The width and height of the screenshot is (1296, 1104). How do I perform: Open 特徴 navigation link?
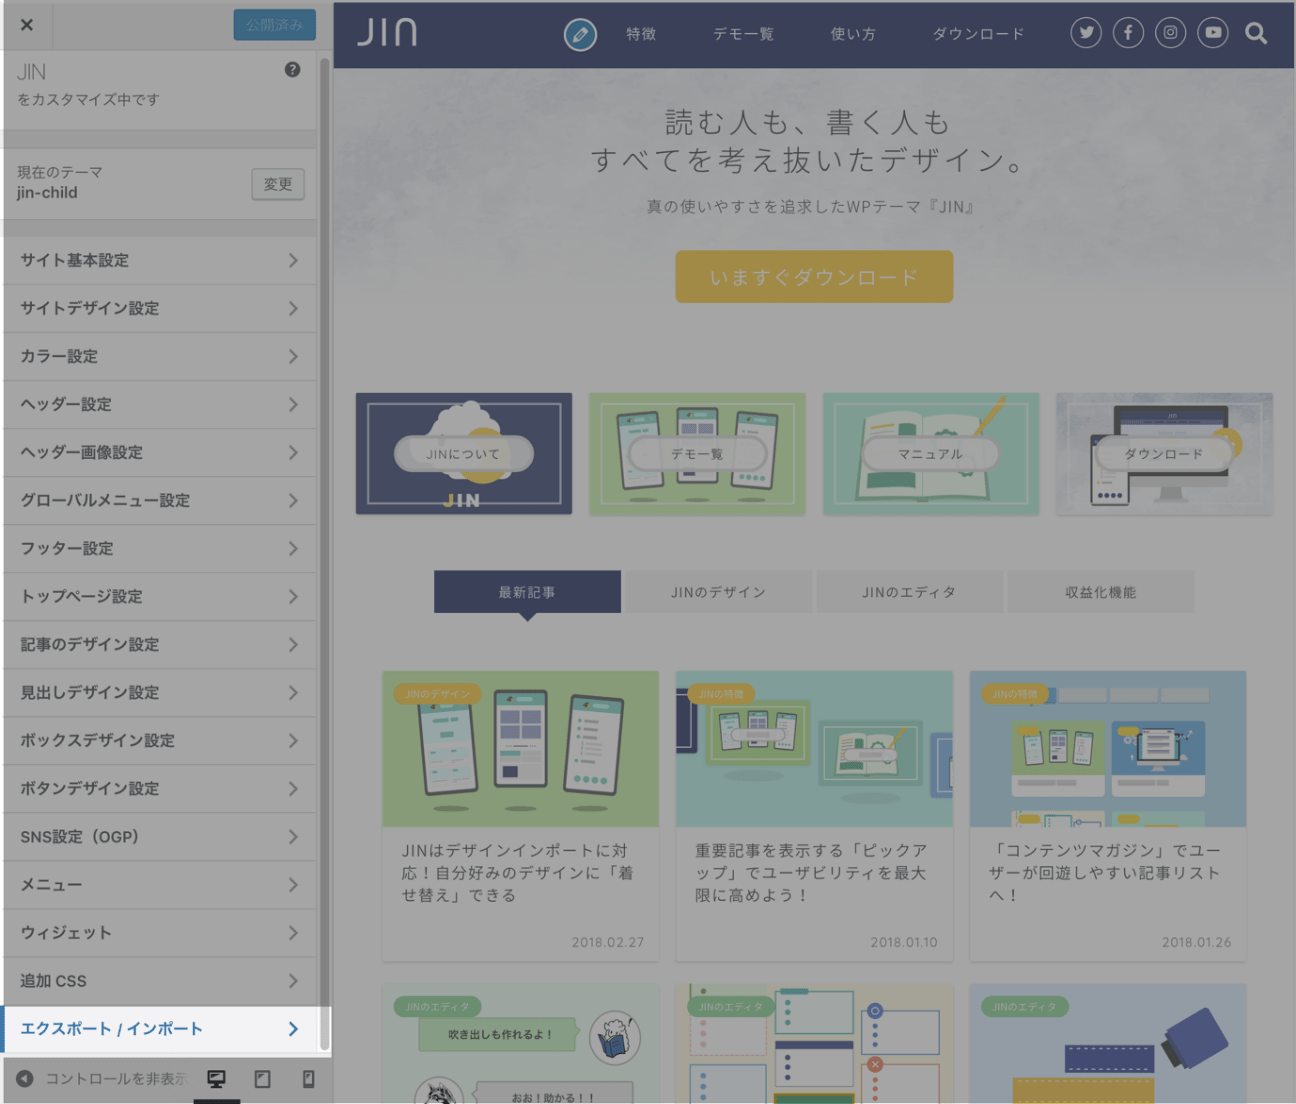[641, 34]
